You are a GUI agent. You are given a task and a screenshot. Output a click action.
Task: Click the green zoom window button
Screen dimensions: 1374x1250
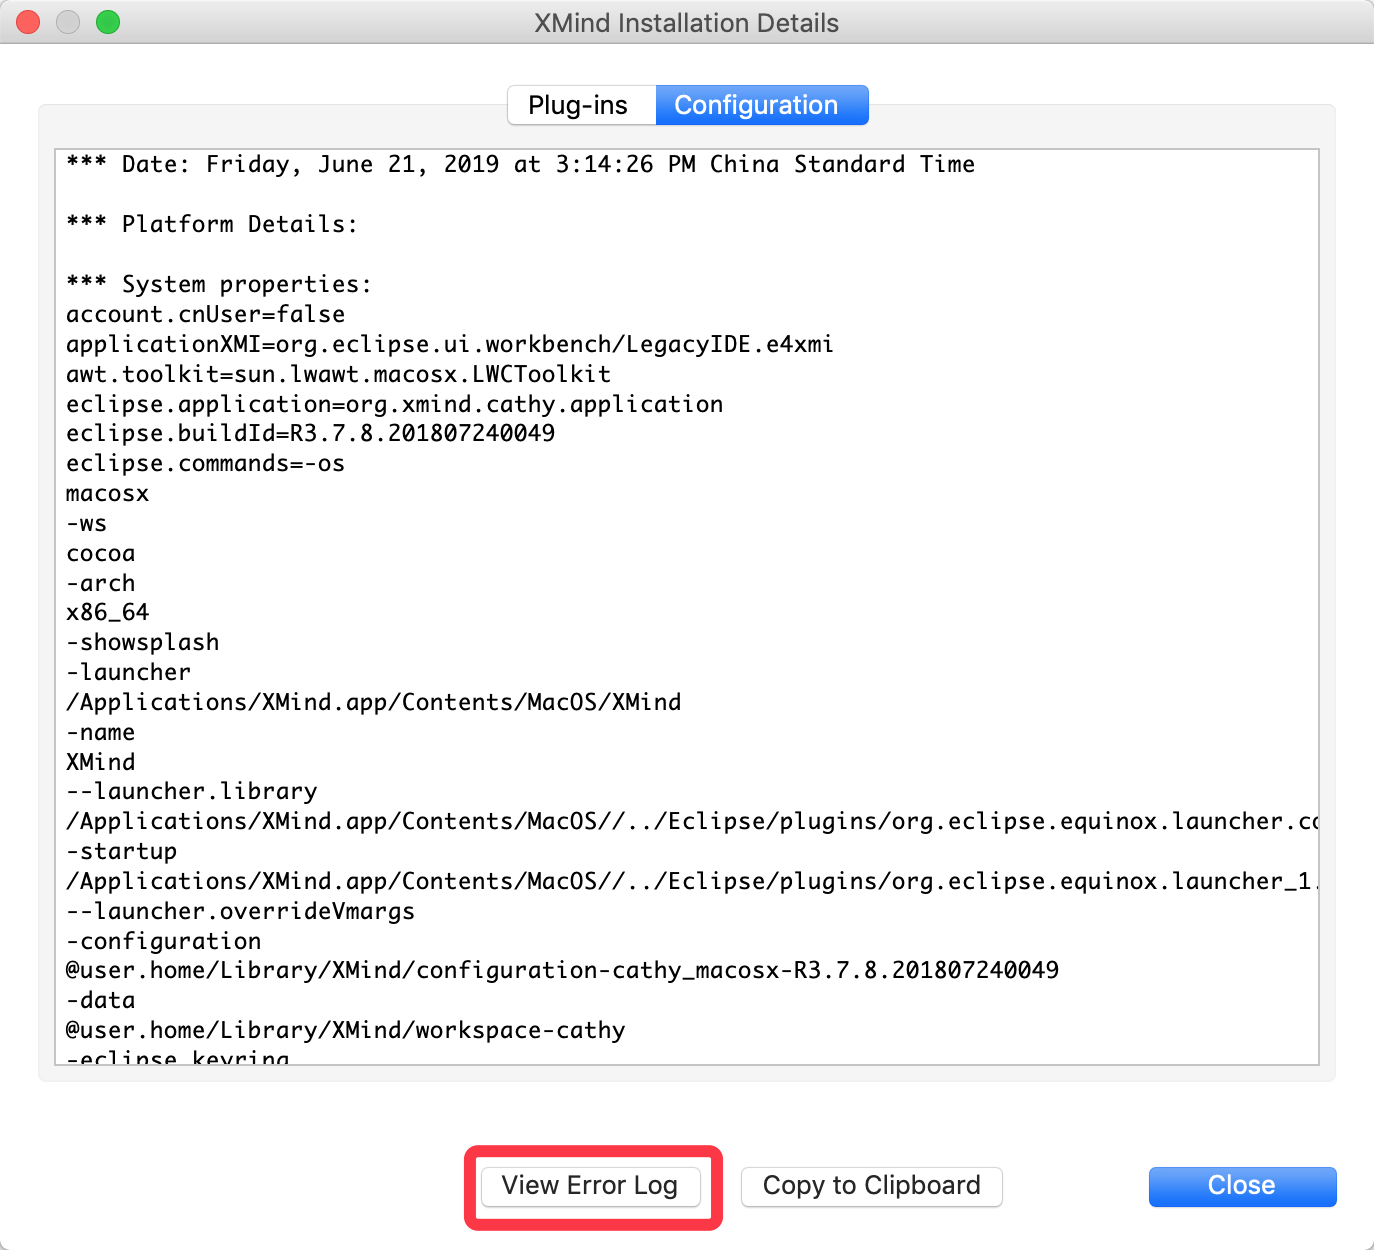tap(108, 22)
